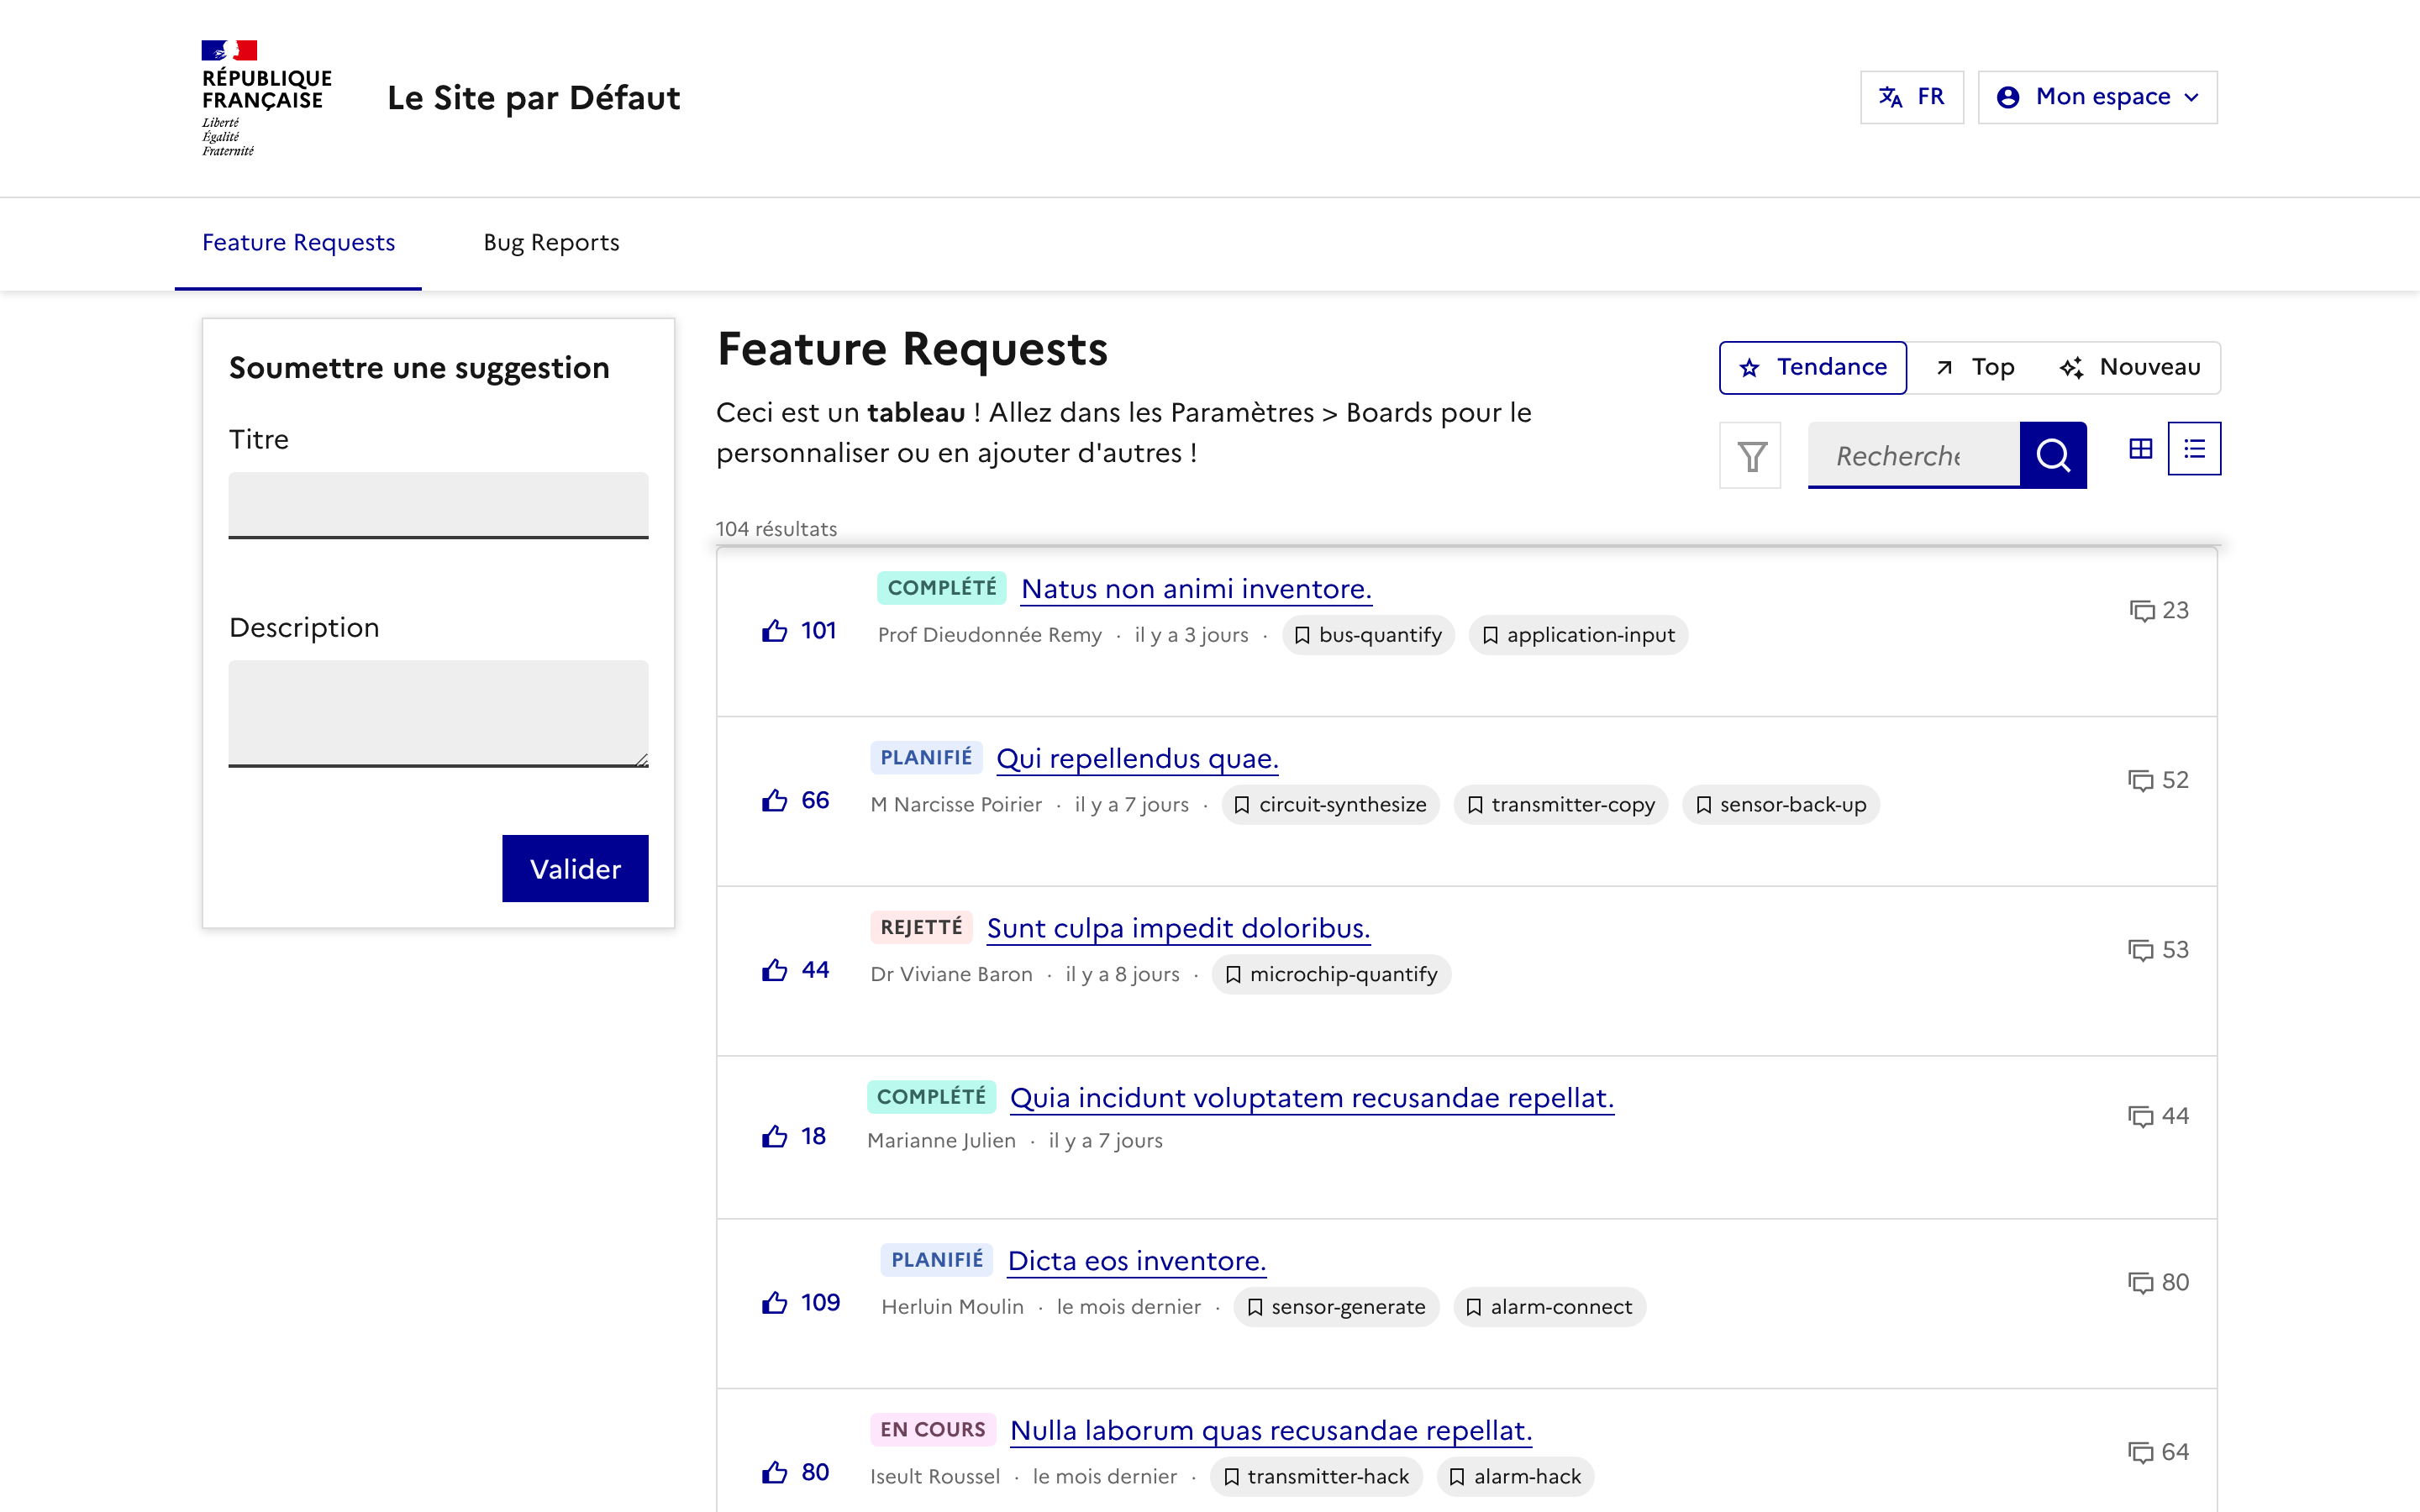
Task: Switch to grid view icon
Action: [2140, 449]
